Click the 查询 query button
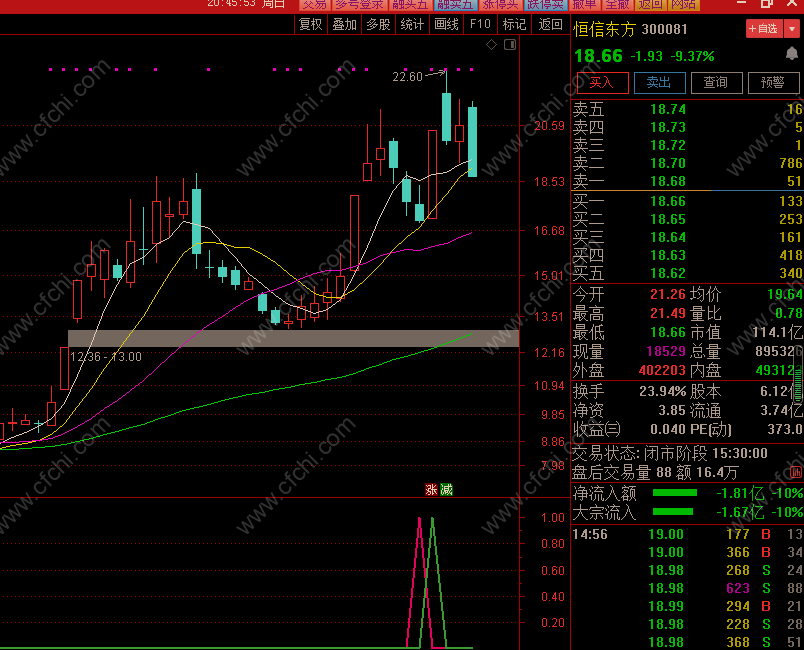The image size is (804, 650). pos(716,83)
